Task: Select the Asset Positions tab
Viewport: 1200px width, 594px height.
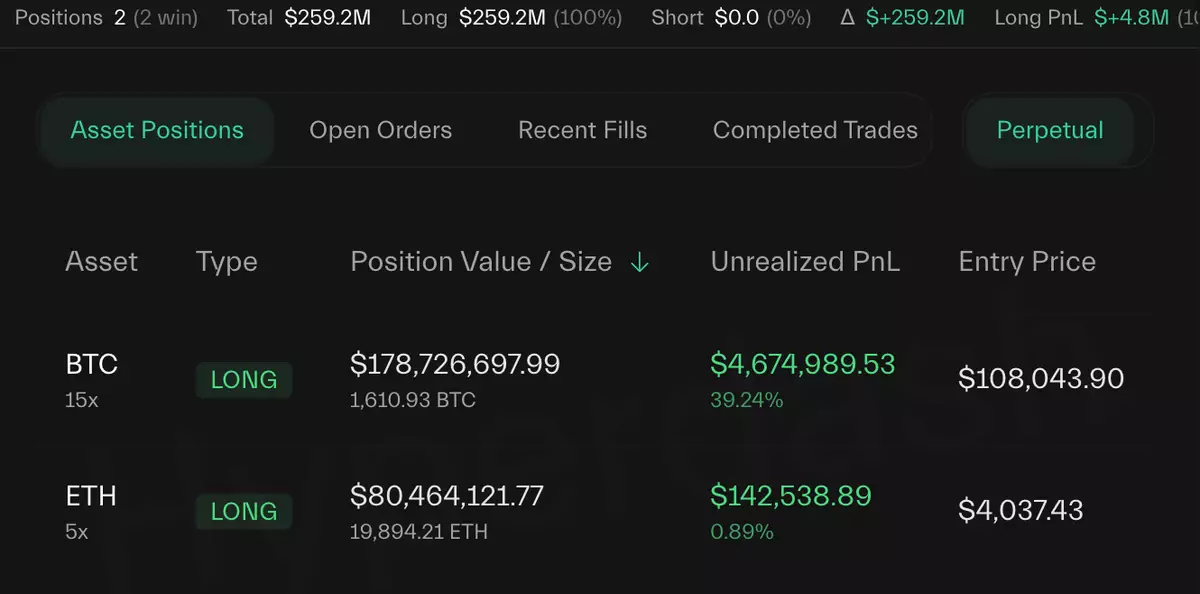Action: [x=157, y=130]
